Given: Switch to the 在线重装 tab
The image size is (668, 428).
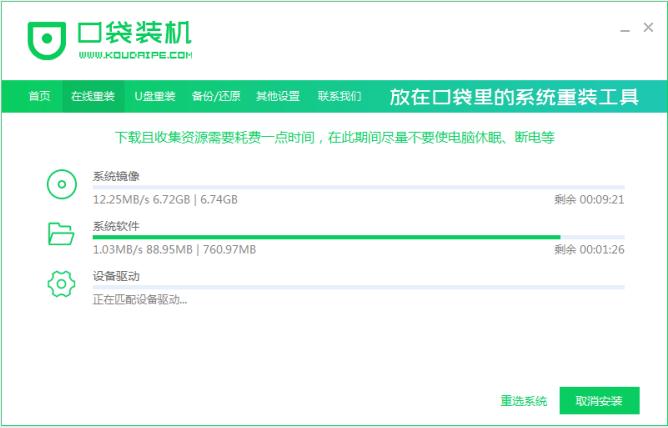Looking at the screenshot, I should (93, 96).
